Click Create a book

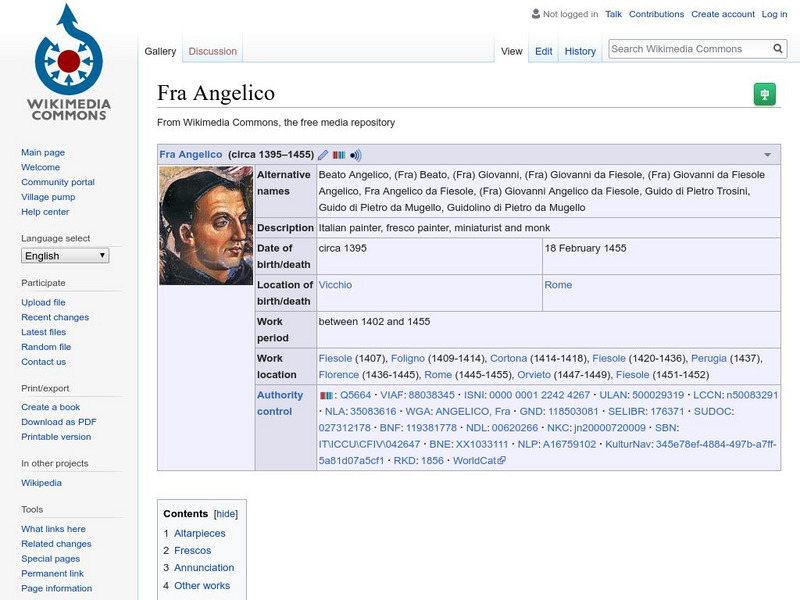point(51,407)
